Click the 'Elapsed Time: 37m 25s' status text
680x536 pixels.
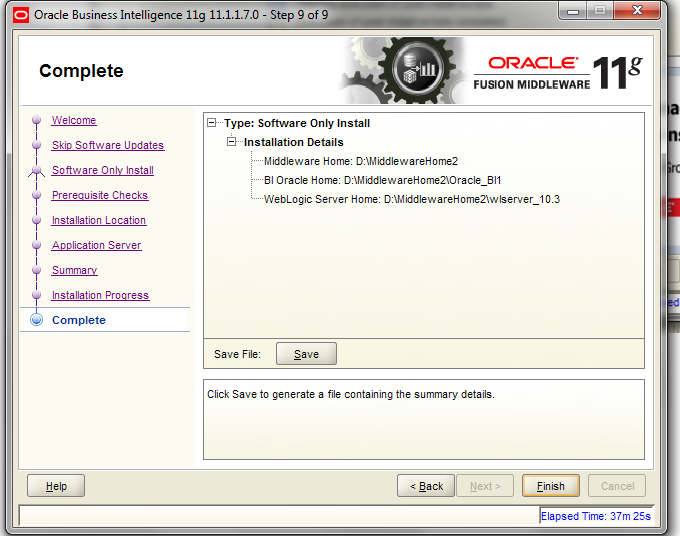596,516
